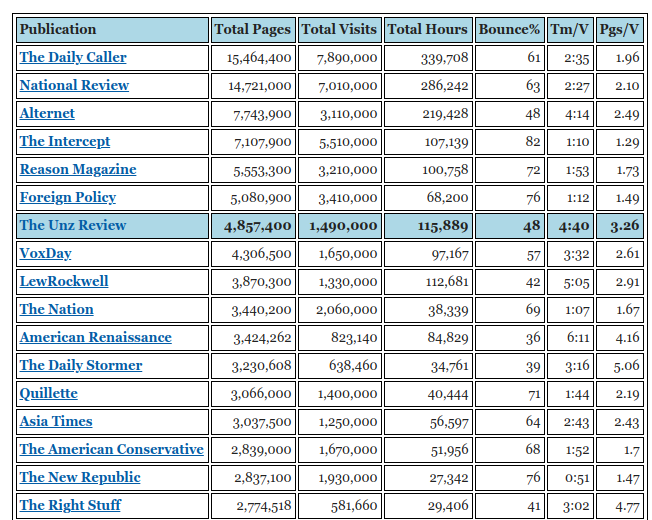This screenshot has height=520, width=652.
Task: Select the 3,037,500 pages cell
Action: click(x=253, y=421)
